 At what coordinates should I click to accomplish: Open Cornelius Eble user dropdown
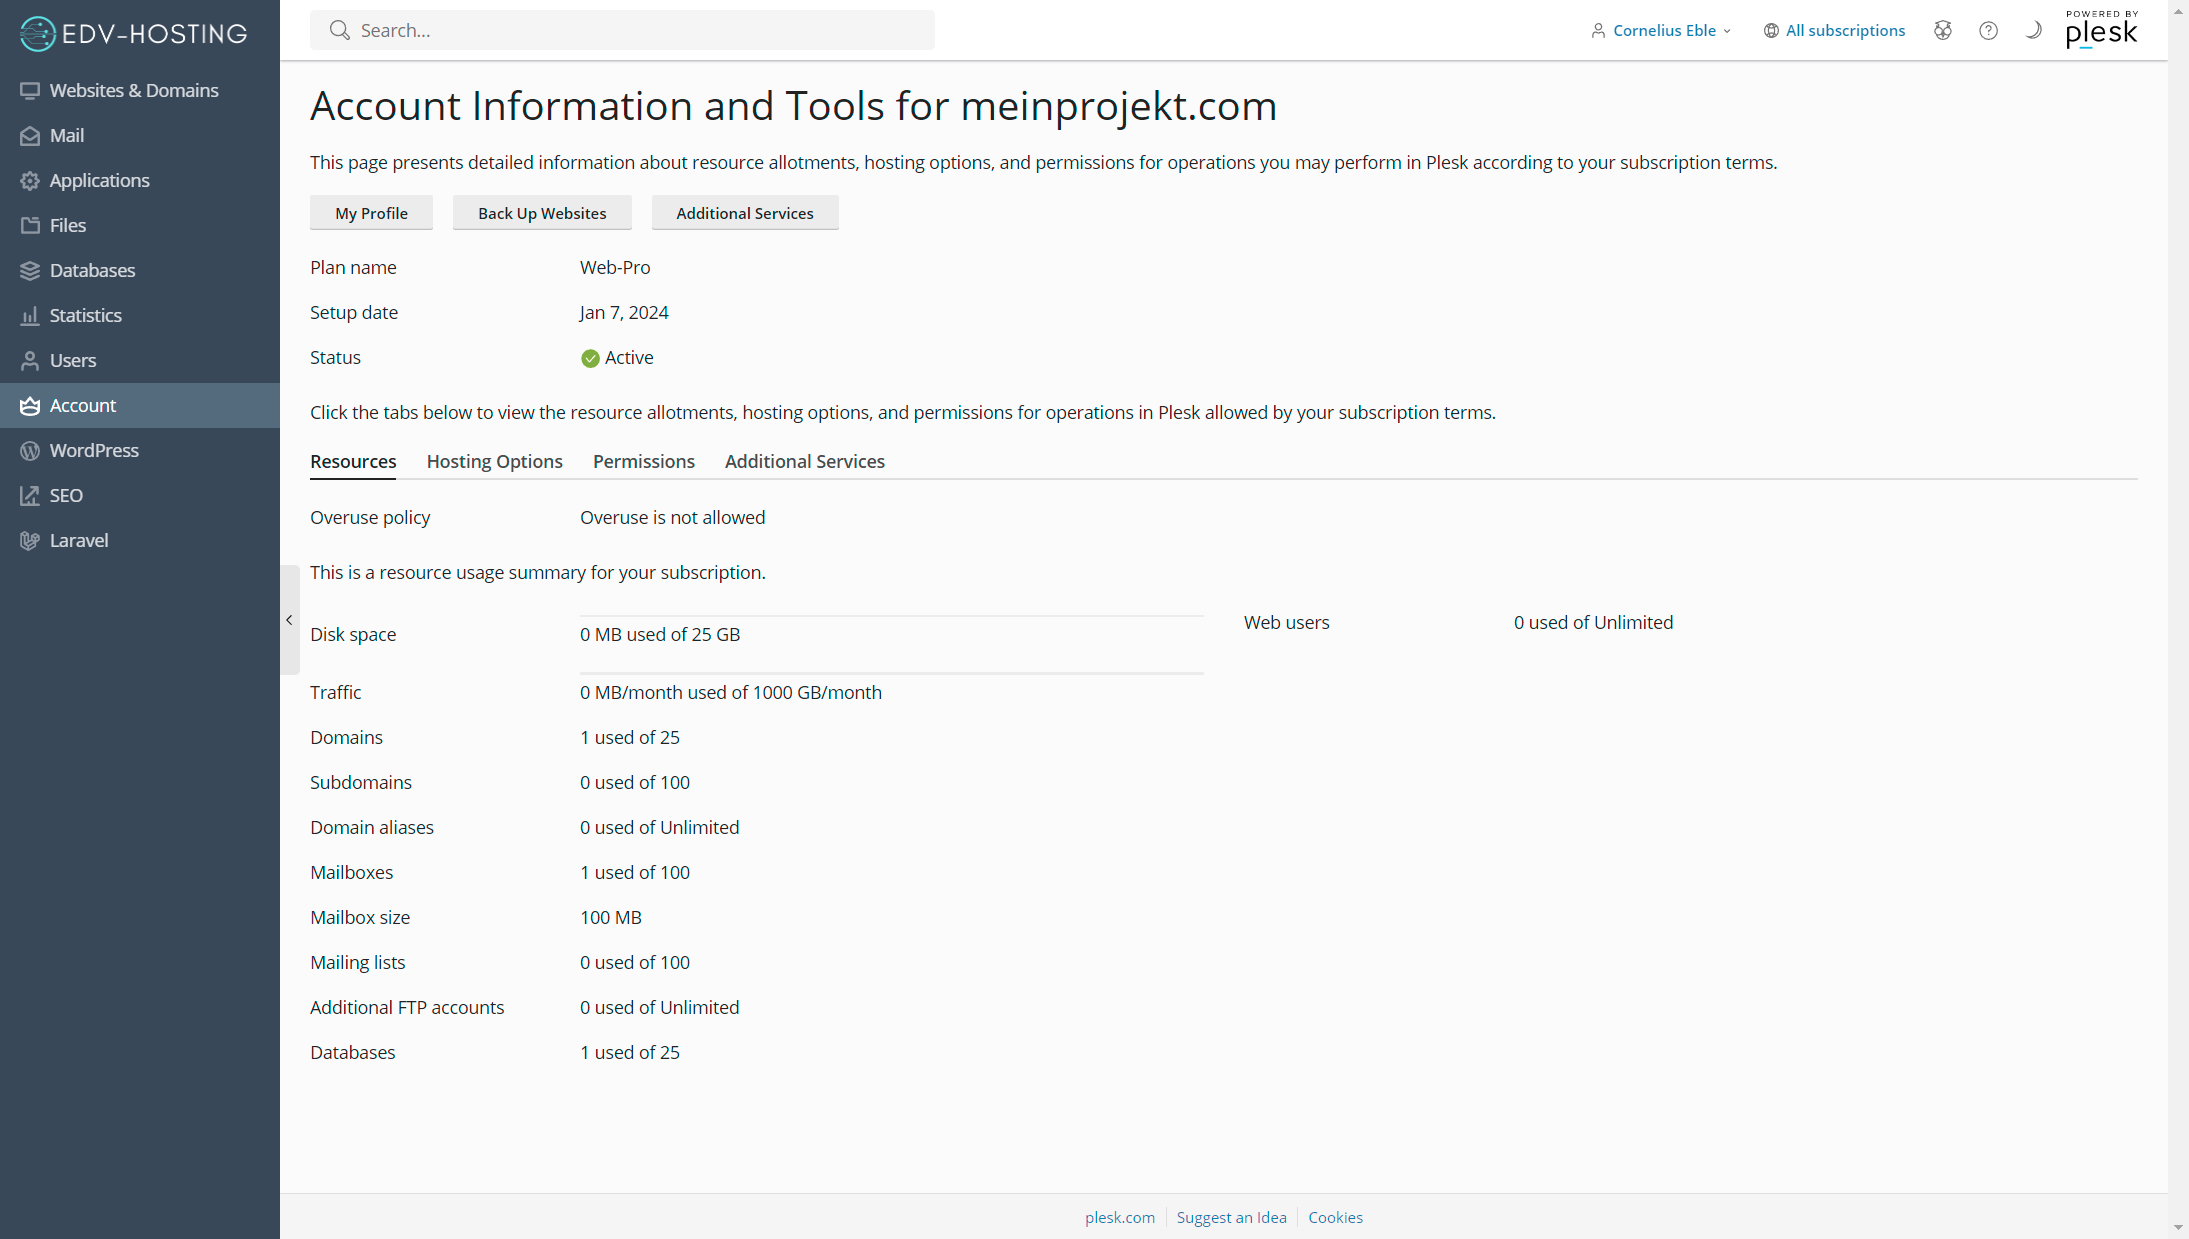tap(1661, 31)
